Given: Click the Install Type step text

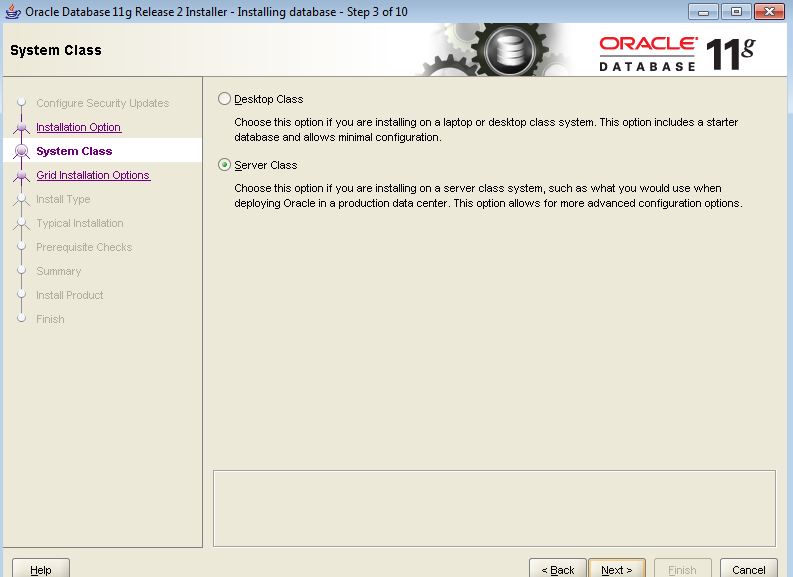Looking at the screenshot, I should point(63,199).
